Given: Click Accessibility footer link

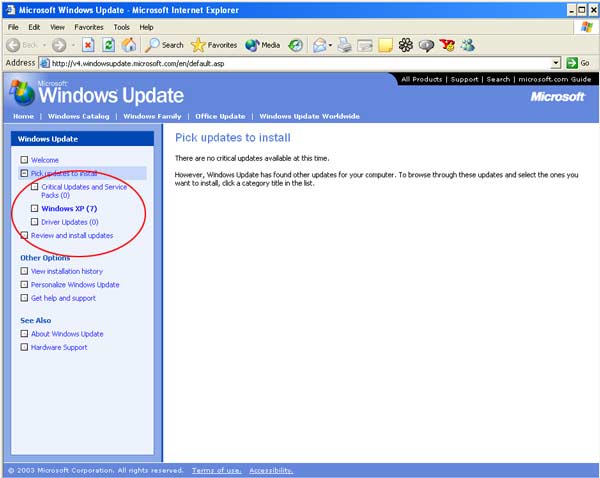Looking at the screenshot, I should tap(271, 470).
